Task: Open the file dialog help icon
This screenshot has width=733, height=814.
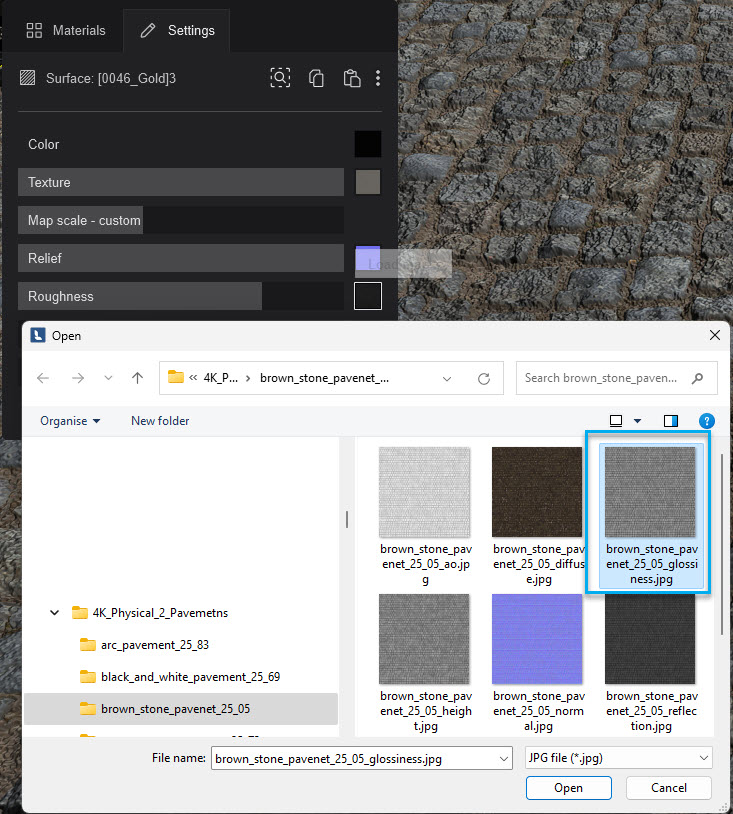Action: (x=707, y=421)
